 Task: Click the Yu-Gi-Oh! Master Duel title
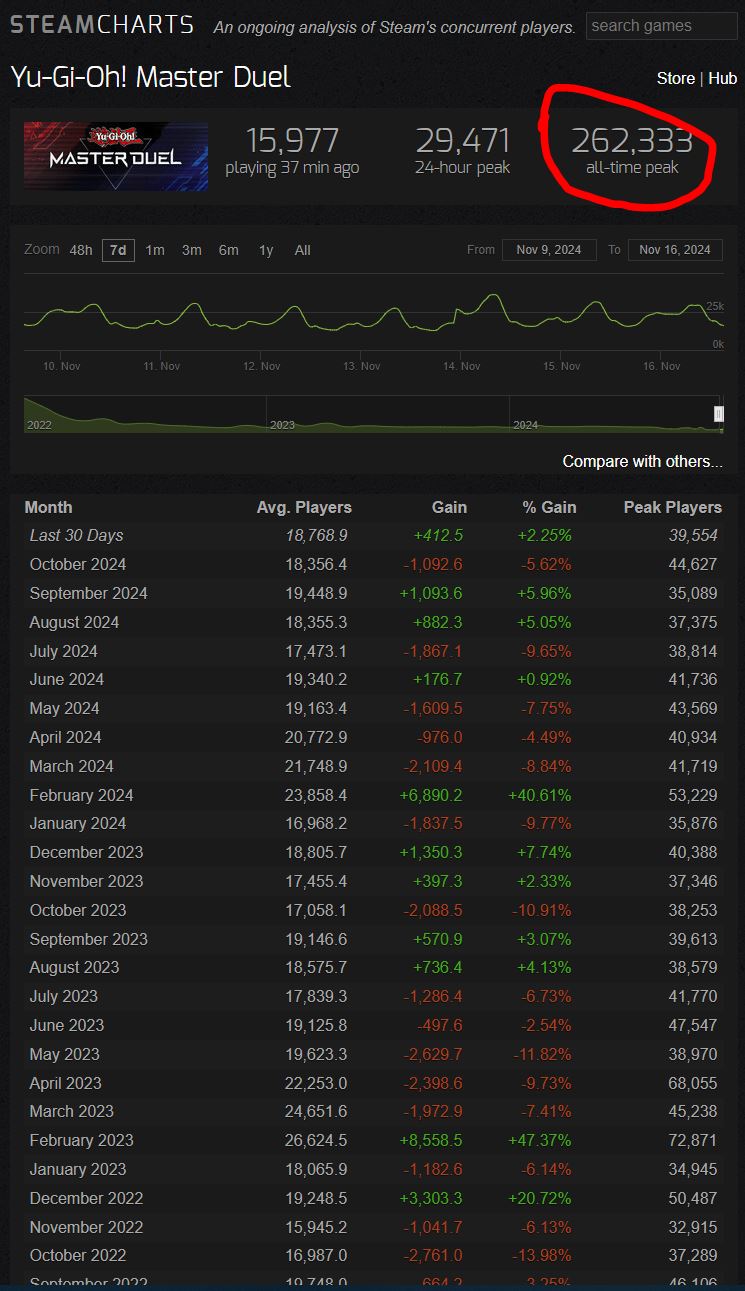(x=150, y=77)
